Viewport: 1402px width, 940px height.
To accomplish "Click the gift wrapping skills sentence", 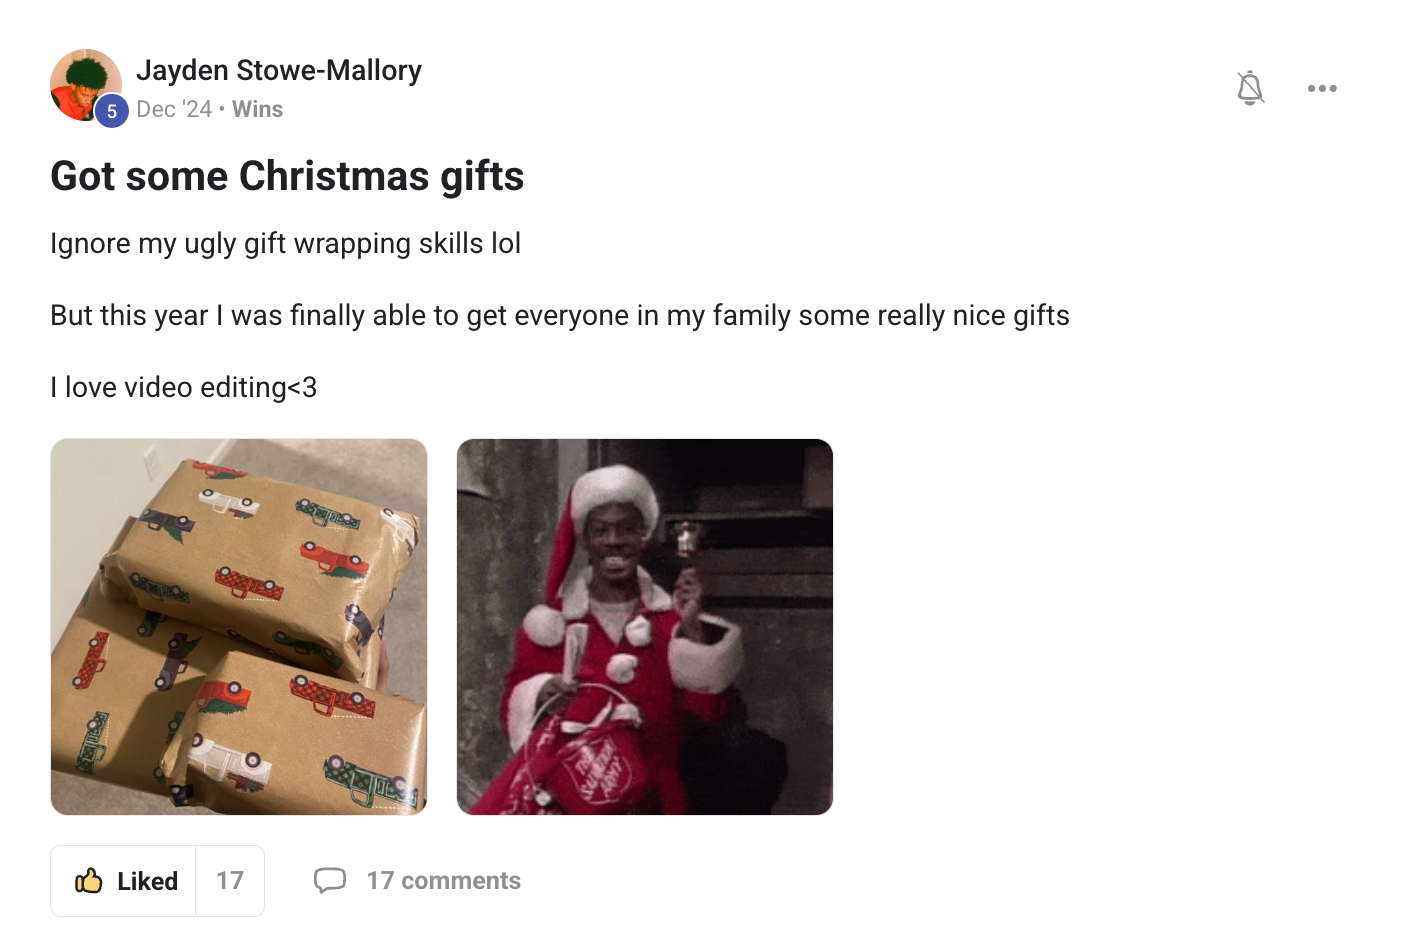I will pos(286,244).
